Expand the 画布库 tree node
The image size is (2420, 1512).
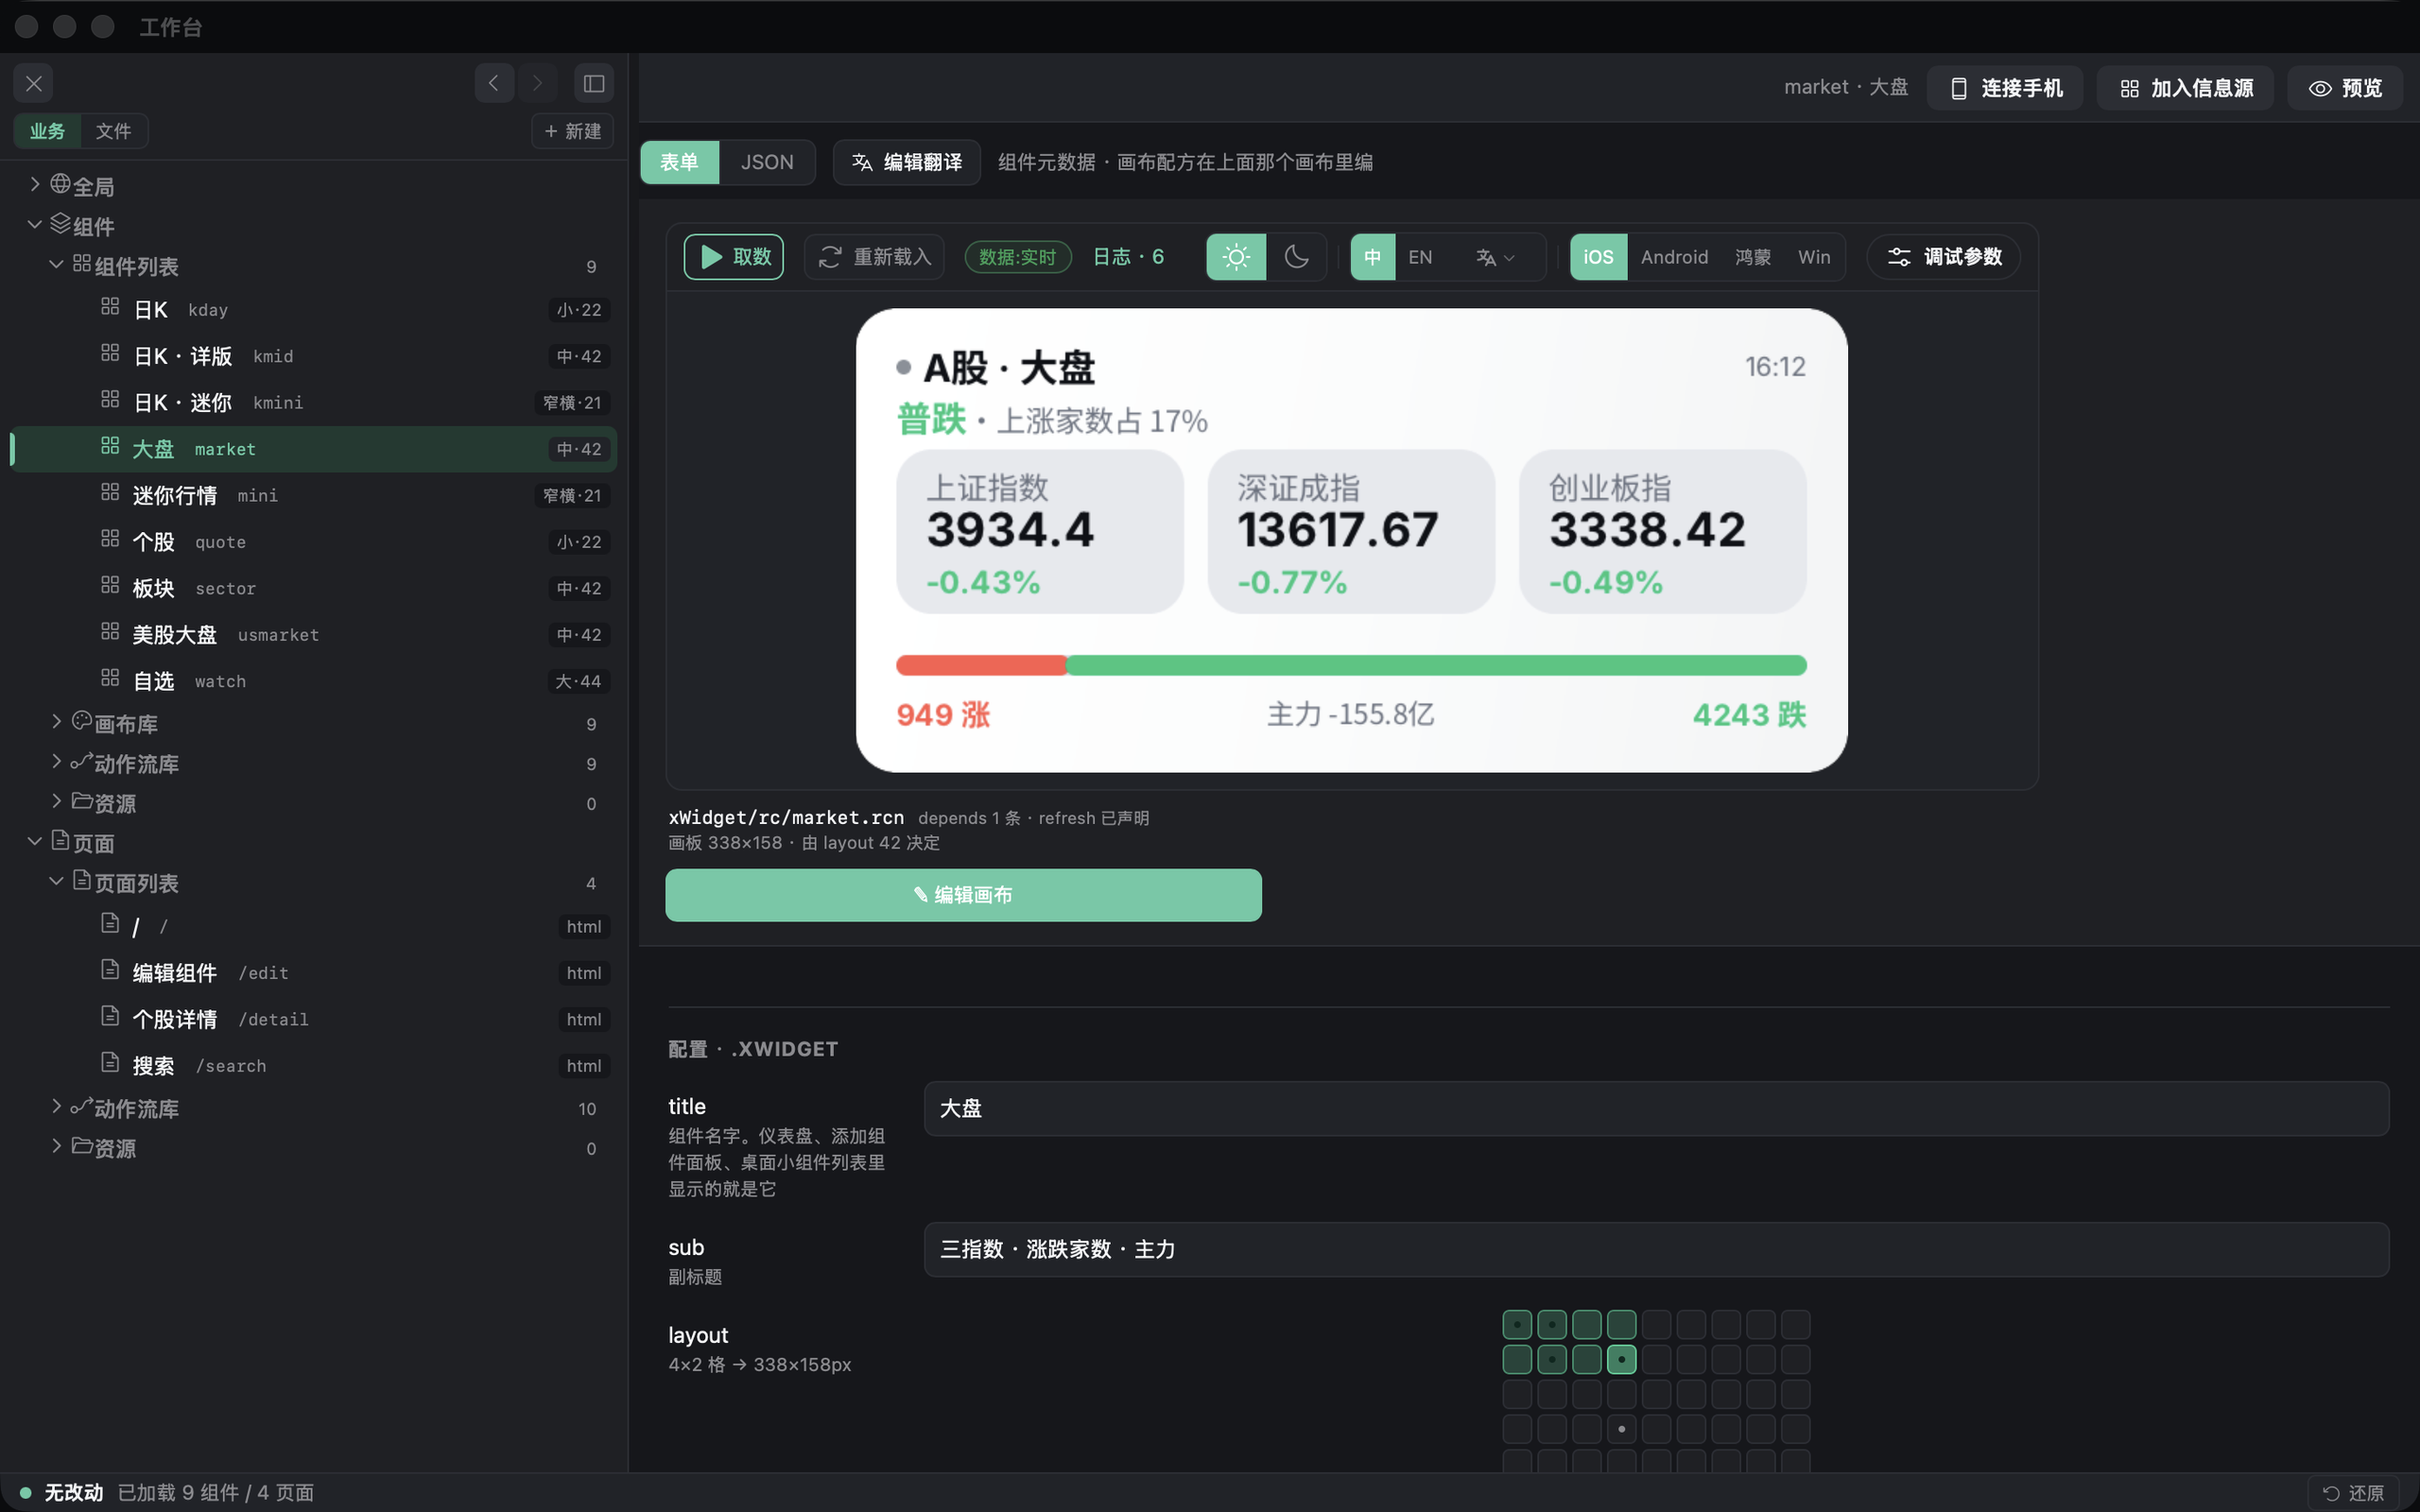click(x=57, y=722)
